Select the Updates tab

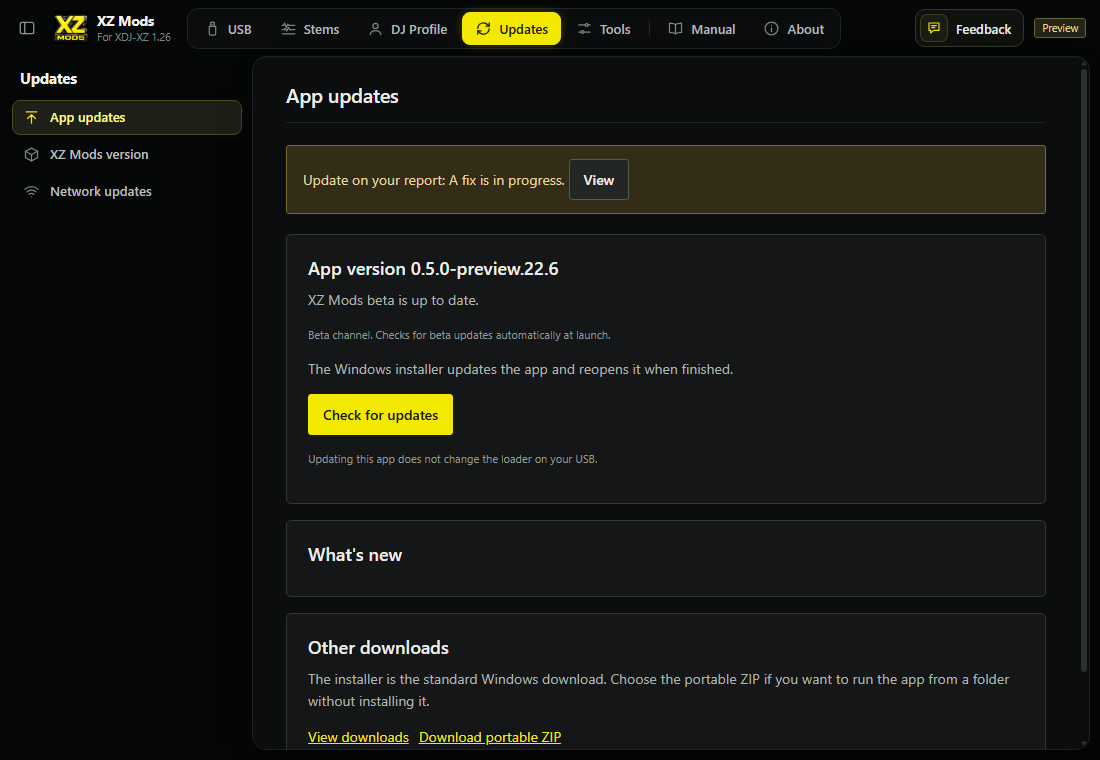[x=511, y=29]
